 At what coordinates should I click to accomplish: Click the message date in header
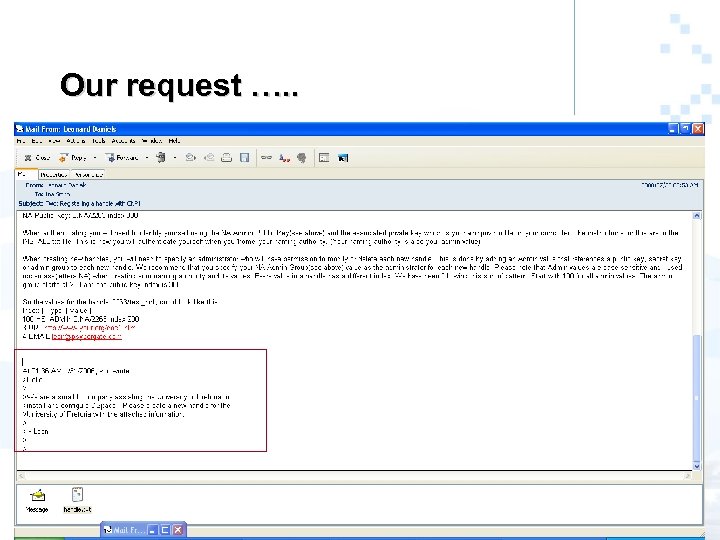[670, 185]
